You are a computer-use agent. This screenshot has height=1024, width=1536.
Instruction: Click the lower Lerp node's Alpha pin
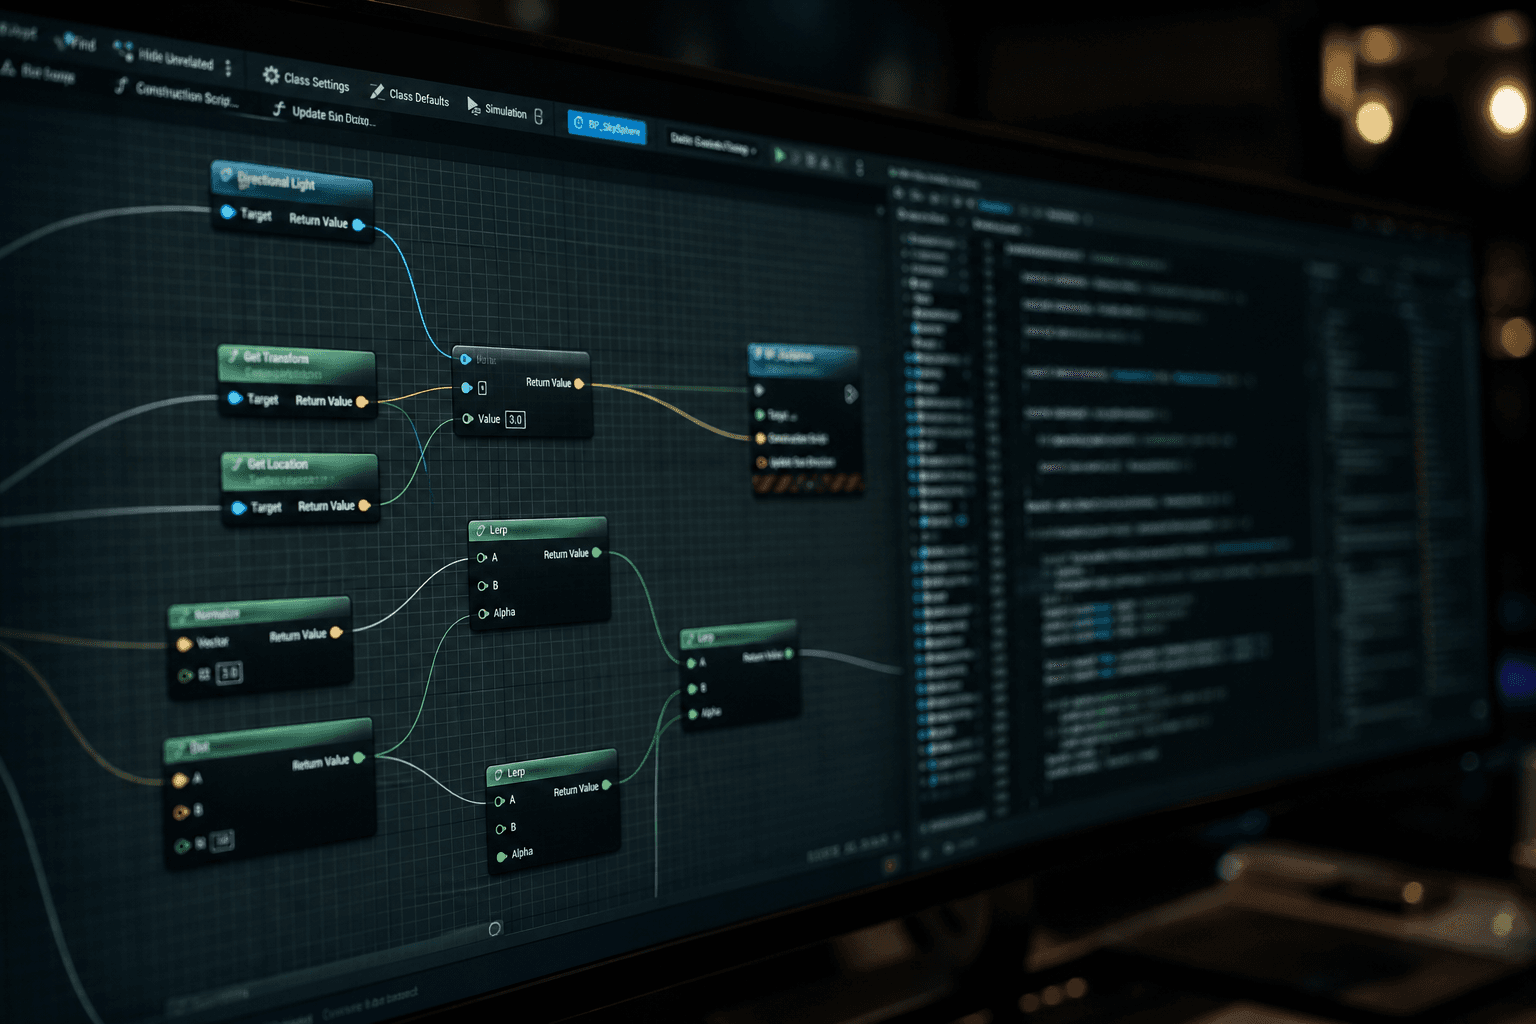502,856
